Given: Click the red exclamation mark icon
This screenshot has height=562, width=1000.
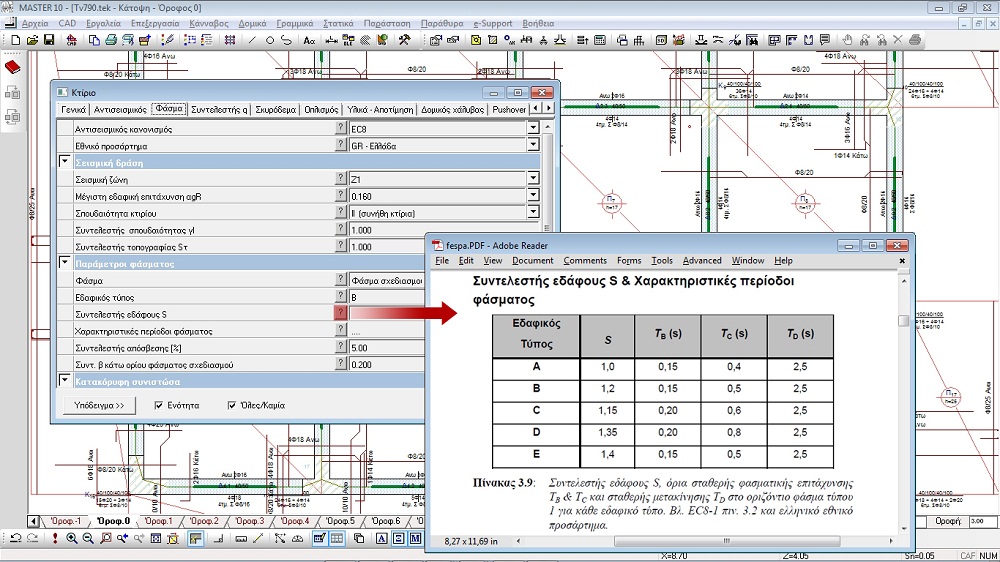Looking at the screenshot, I should (x=55, y=538).
